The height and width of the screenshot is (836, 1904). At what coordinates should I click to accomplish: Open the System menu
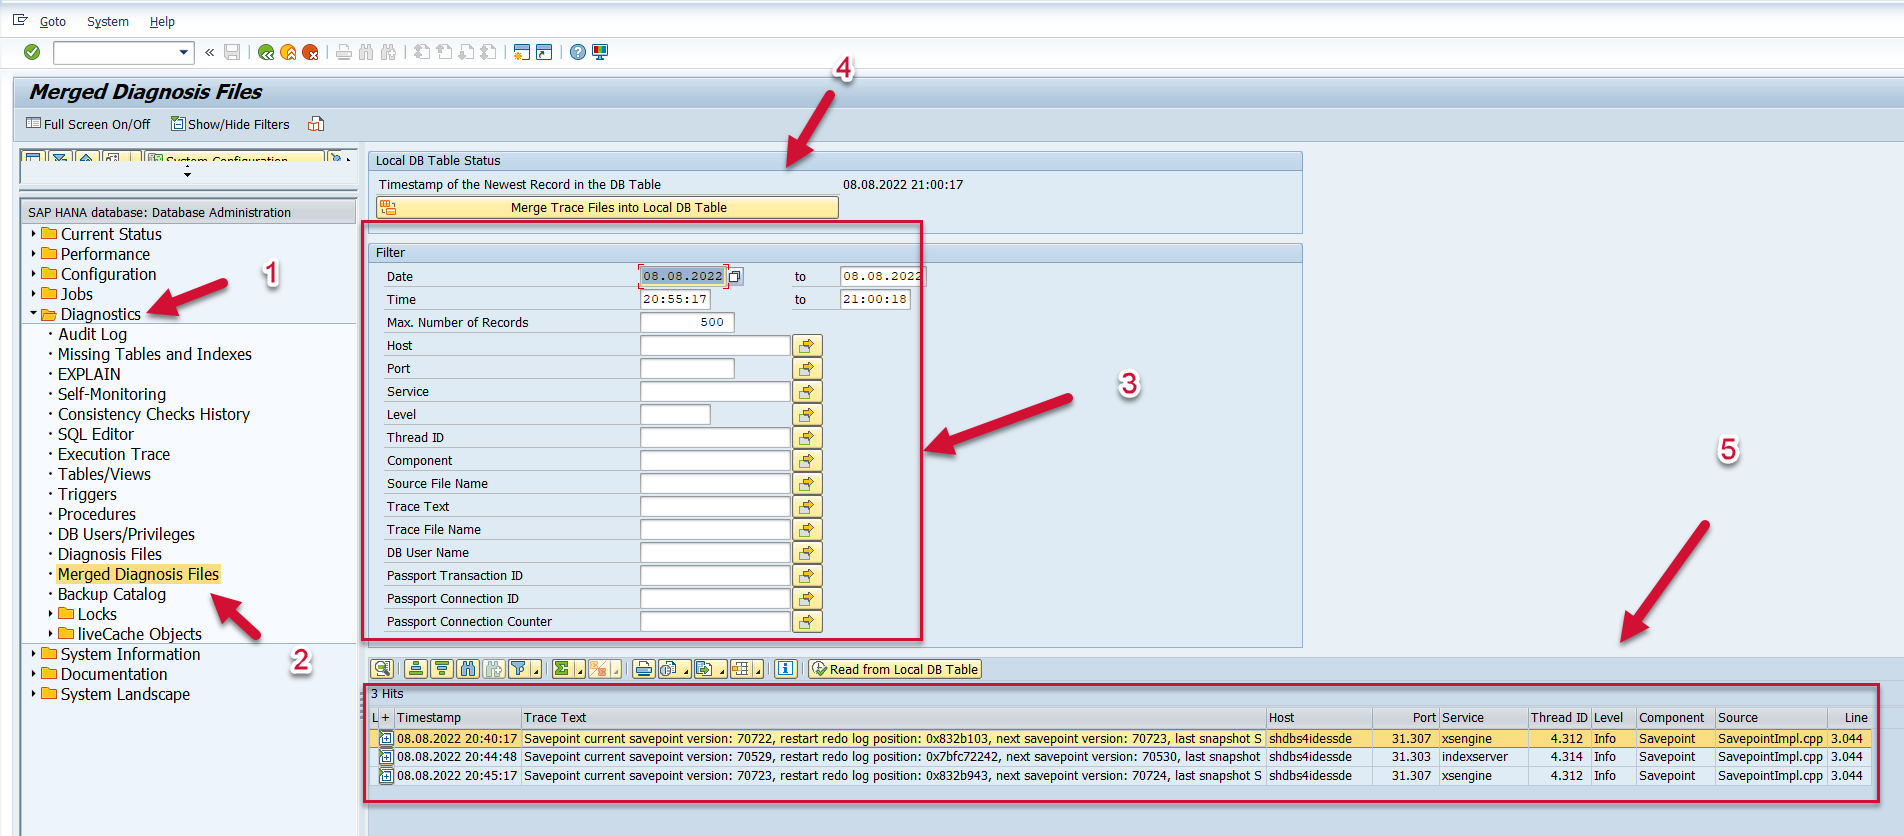click(x=107, y=21)
